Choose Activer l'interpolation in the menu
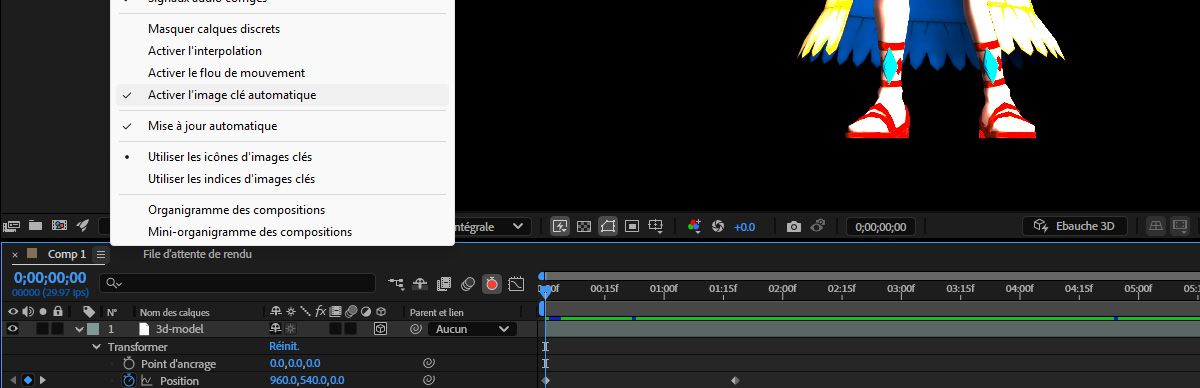Screen dimensions: 1200x388 tap(282, 51)
